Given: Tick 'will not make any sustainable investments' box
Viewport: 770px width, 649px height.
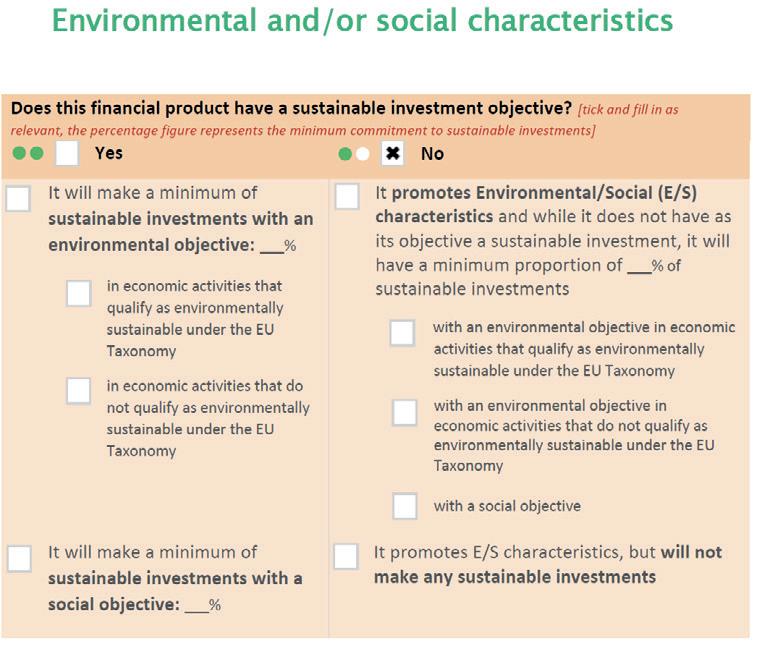Looking at the screenshot, I should point(346,556).
